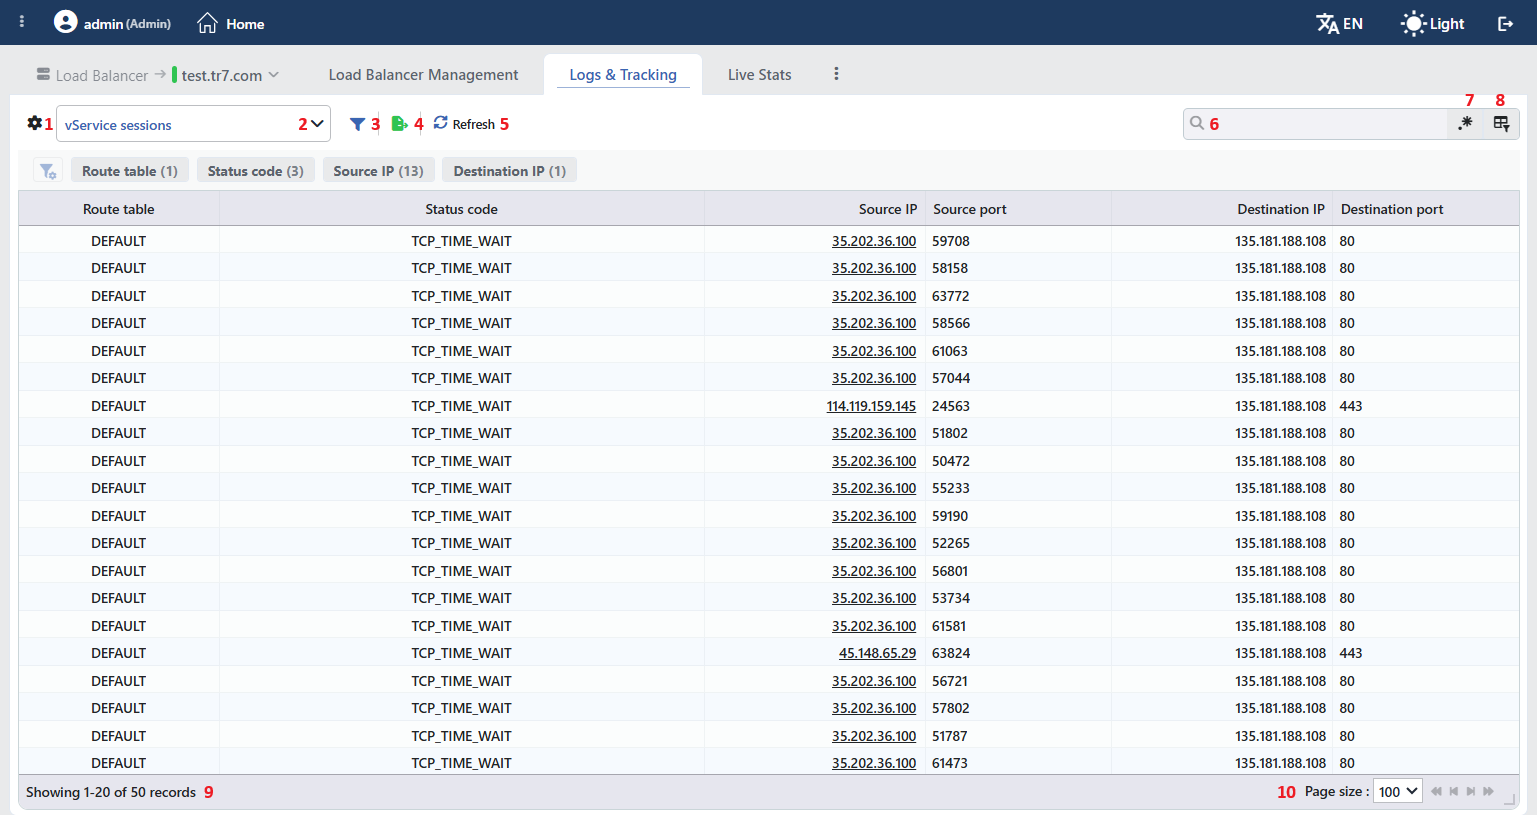
Task: Click the single-left arrow pagination icon
Action: point(1454,791)
